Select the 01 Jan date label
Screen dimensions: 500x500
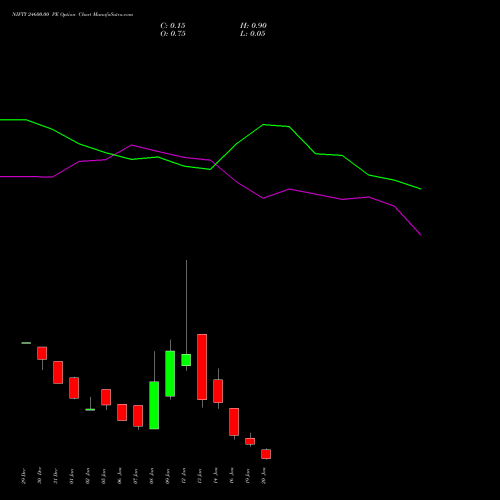click(72, 476)
